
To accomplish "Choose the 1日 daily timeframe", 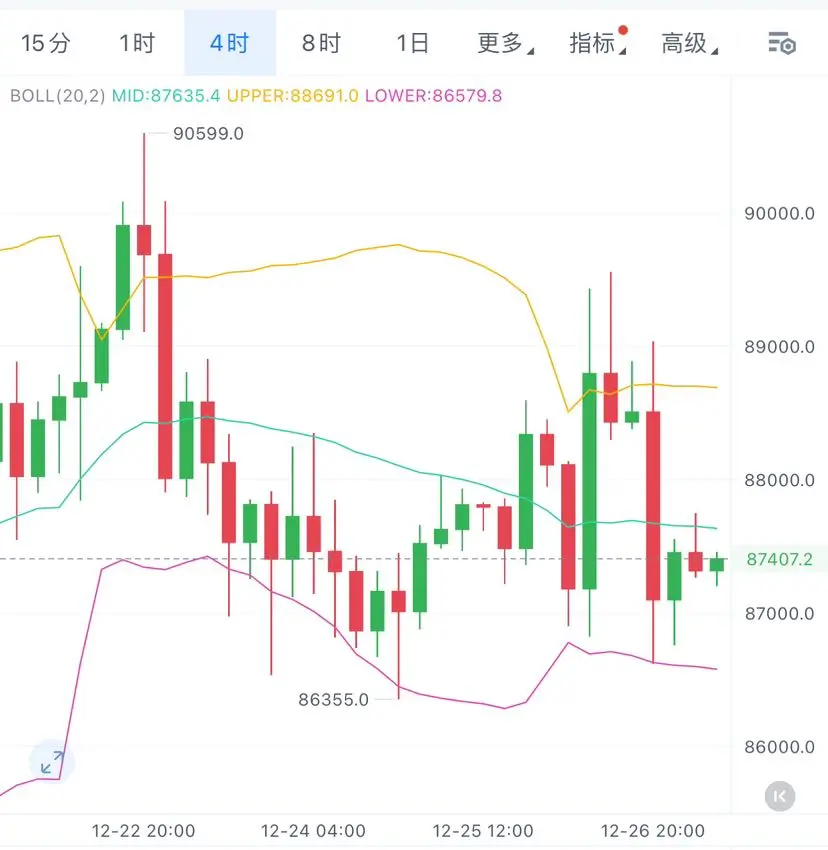I will (x=413, y=43).
